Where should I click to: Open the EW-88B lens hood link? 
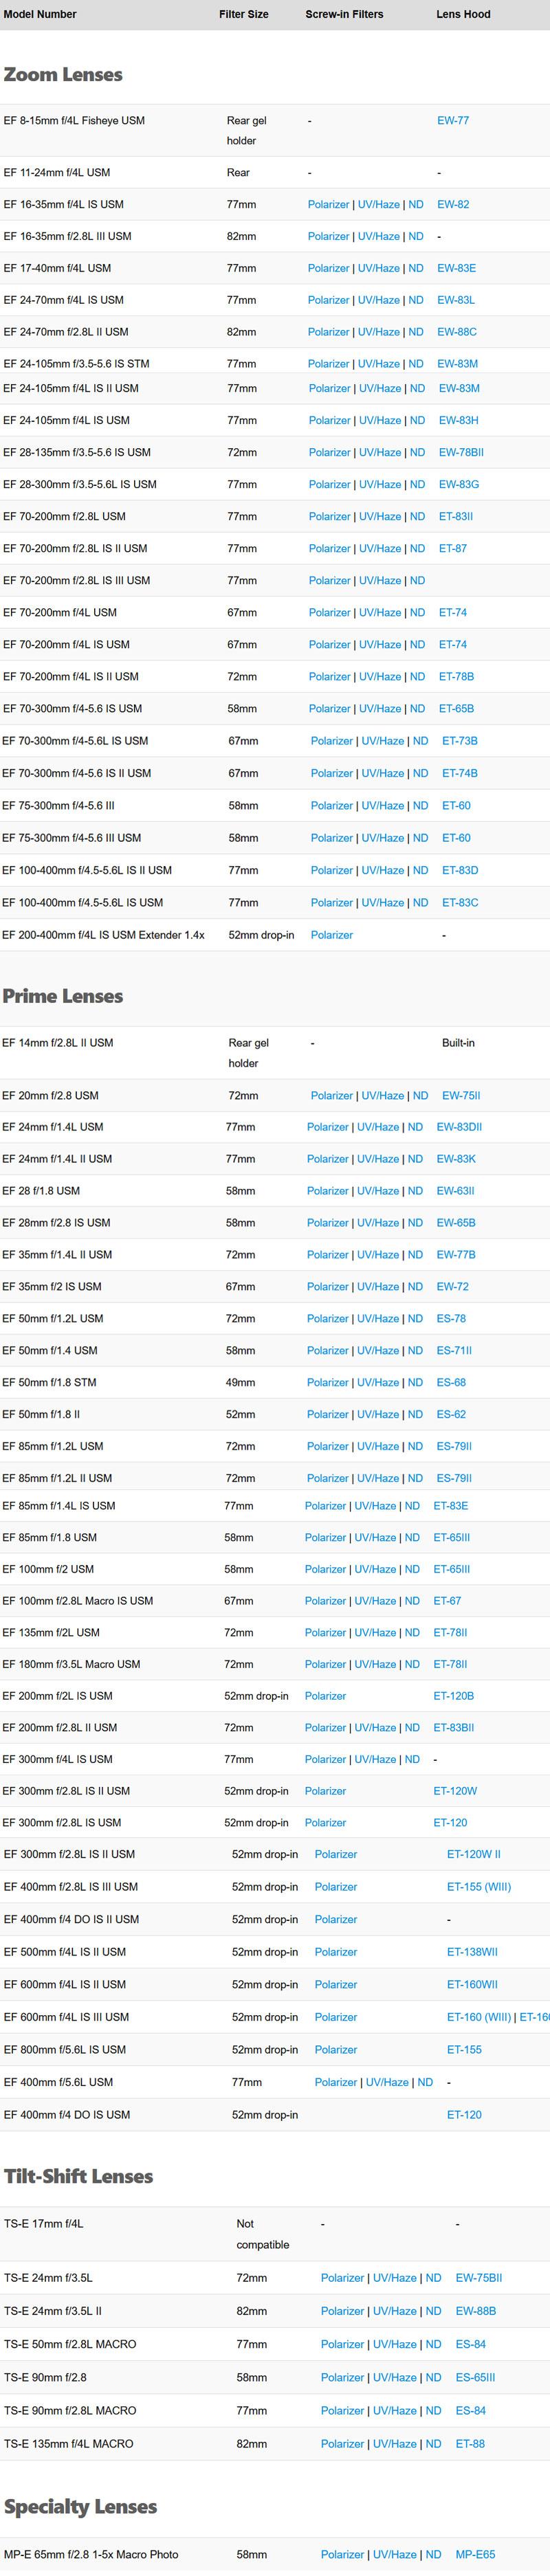[475, 2311]
